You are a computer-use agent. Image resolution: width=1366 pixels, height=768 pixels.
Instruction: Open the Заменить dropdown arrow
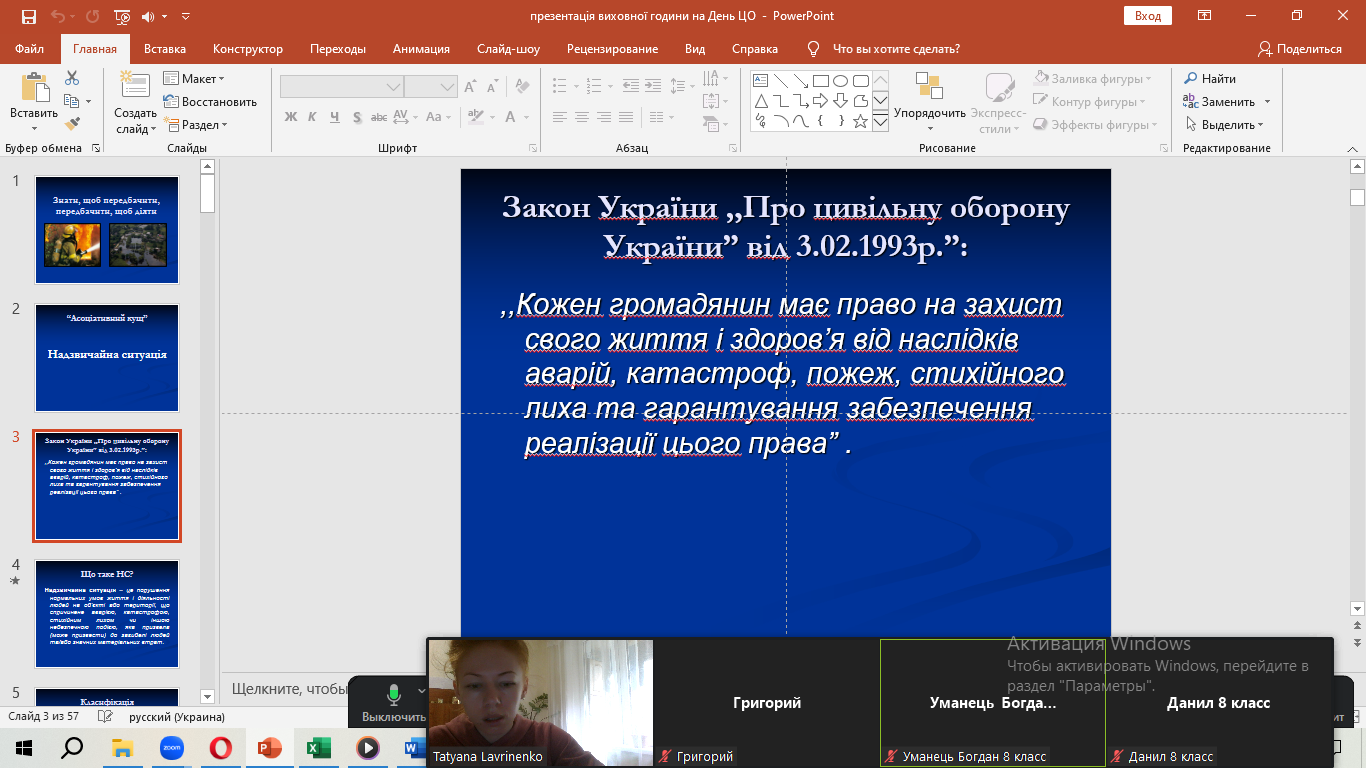[x=1267, y=102]
